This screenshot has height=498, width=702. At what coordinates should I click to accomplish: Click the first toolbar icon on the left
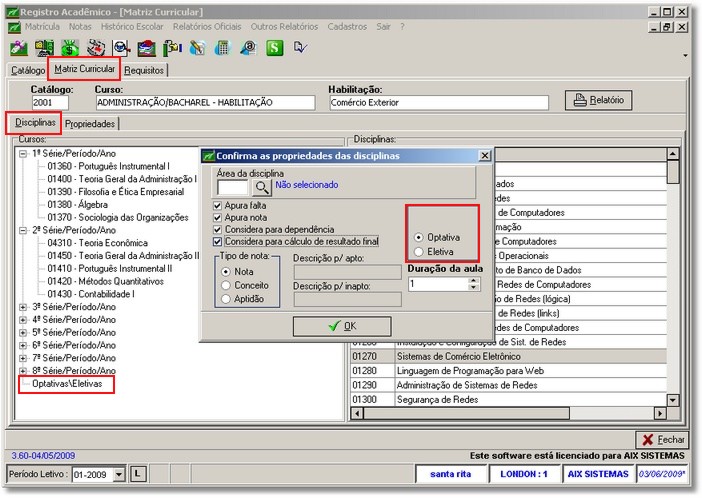19,47
